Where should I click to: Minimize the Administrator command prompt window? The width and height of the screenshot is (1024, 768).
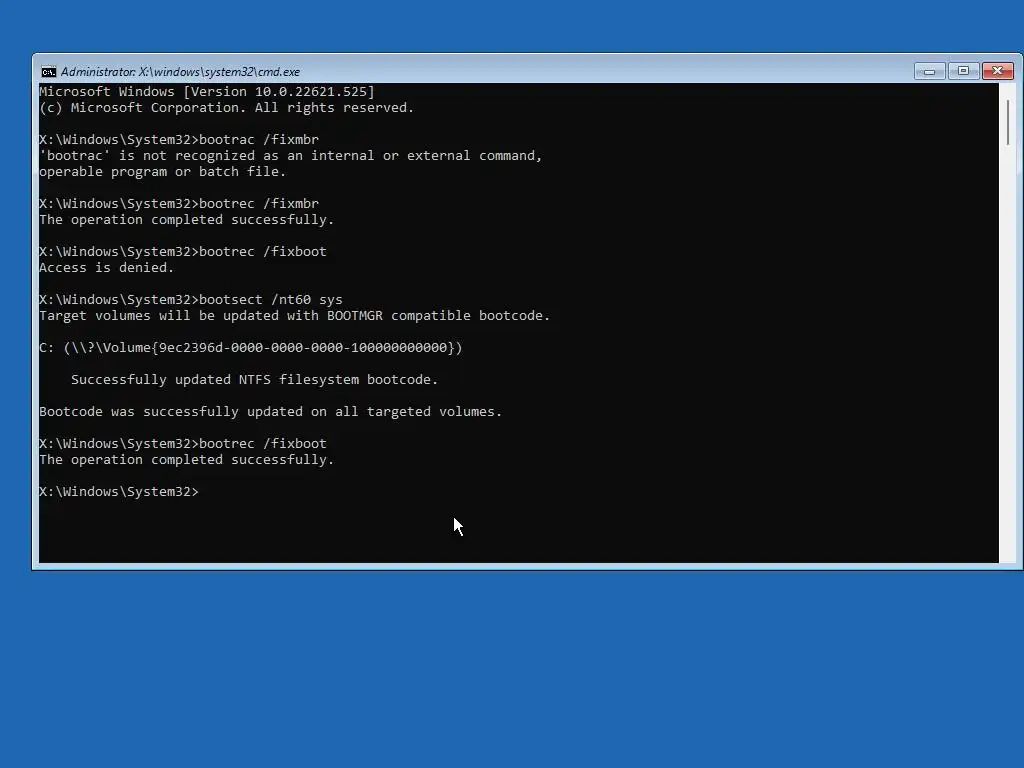point(929,71)
